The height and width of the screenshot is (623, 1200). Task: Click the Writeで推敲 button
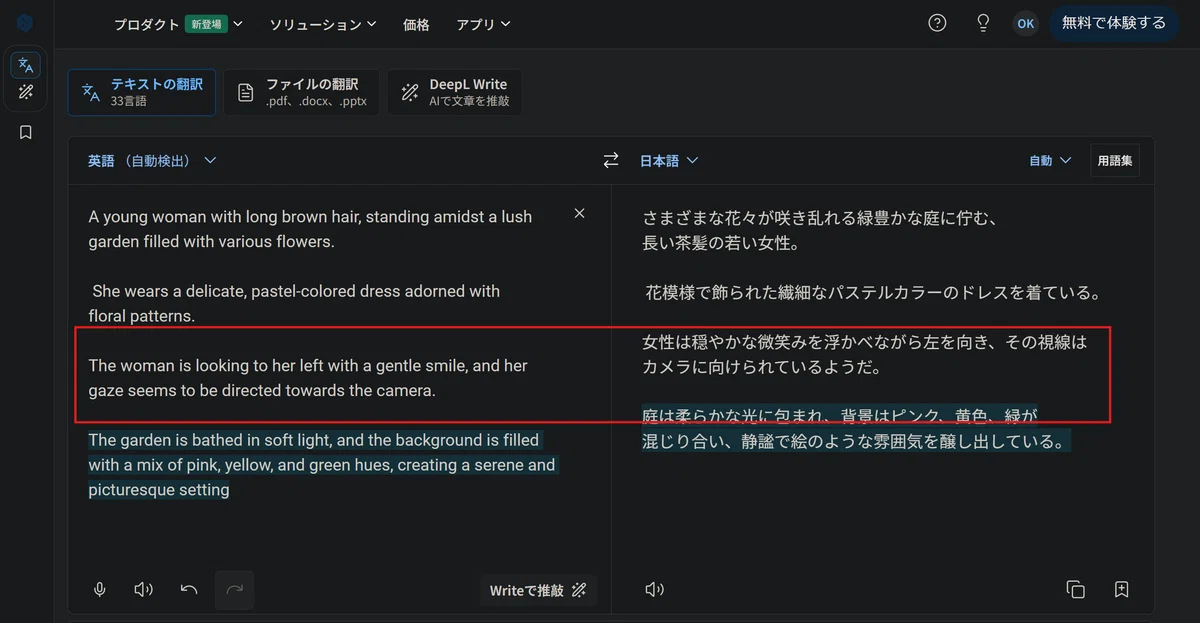[x=538, y=590]
